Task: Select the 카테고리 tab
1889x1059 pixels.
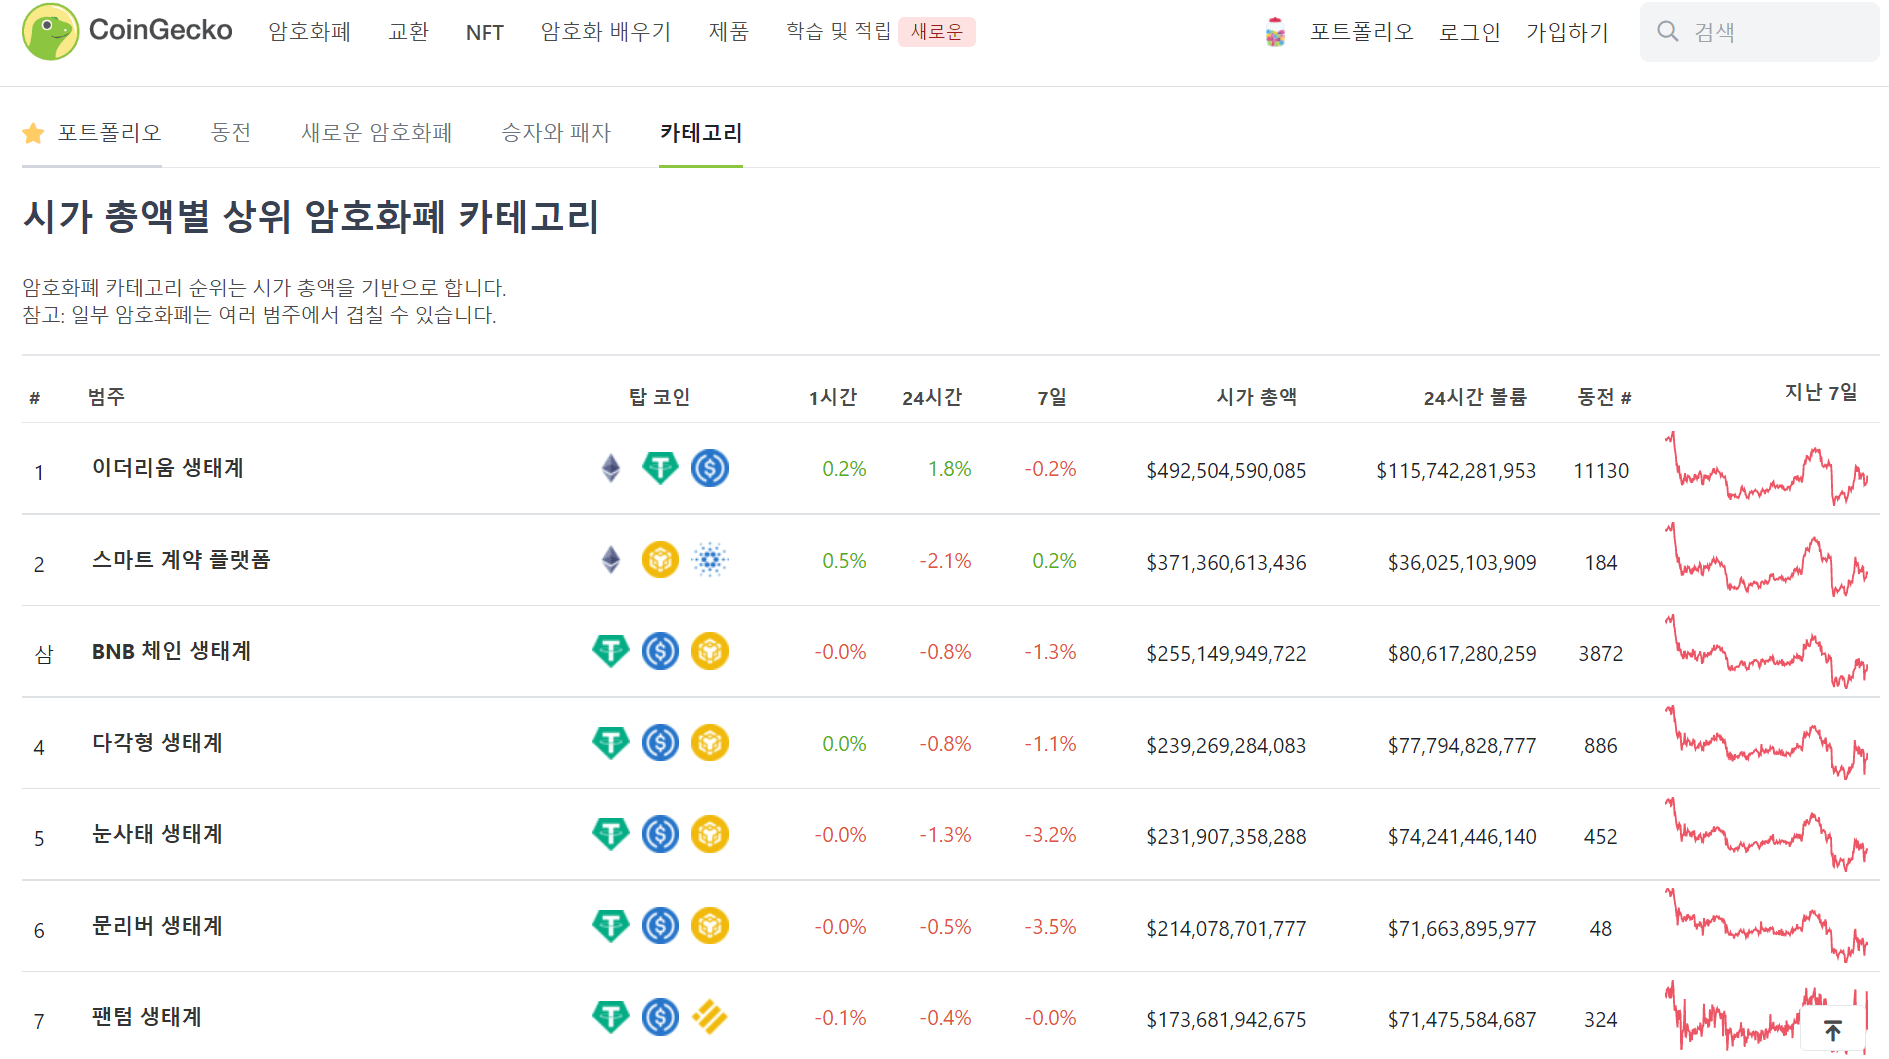Action: pos(701,133)
